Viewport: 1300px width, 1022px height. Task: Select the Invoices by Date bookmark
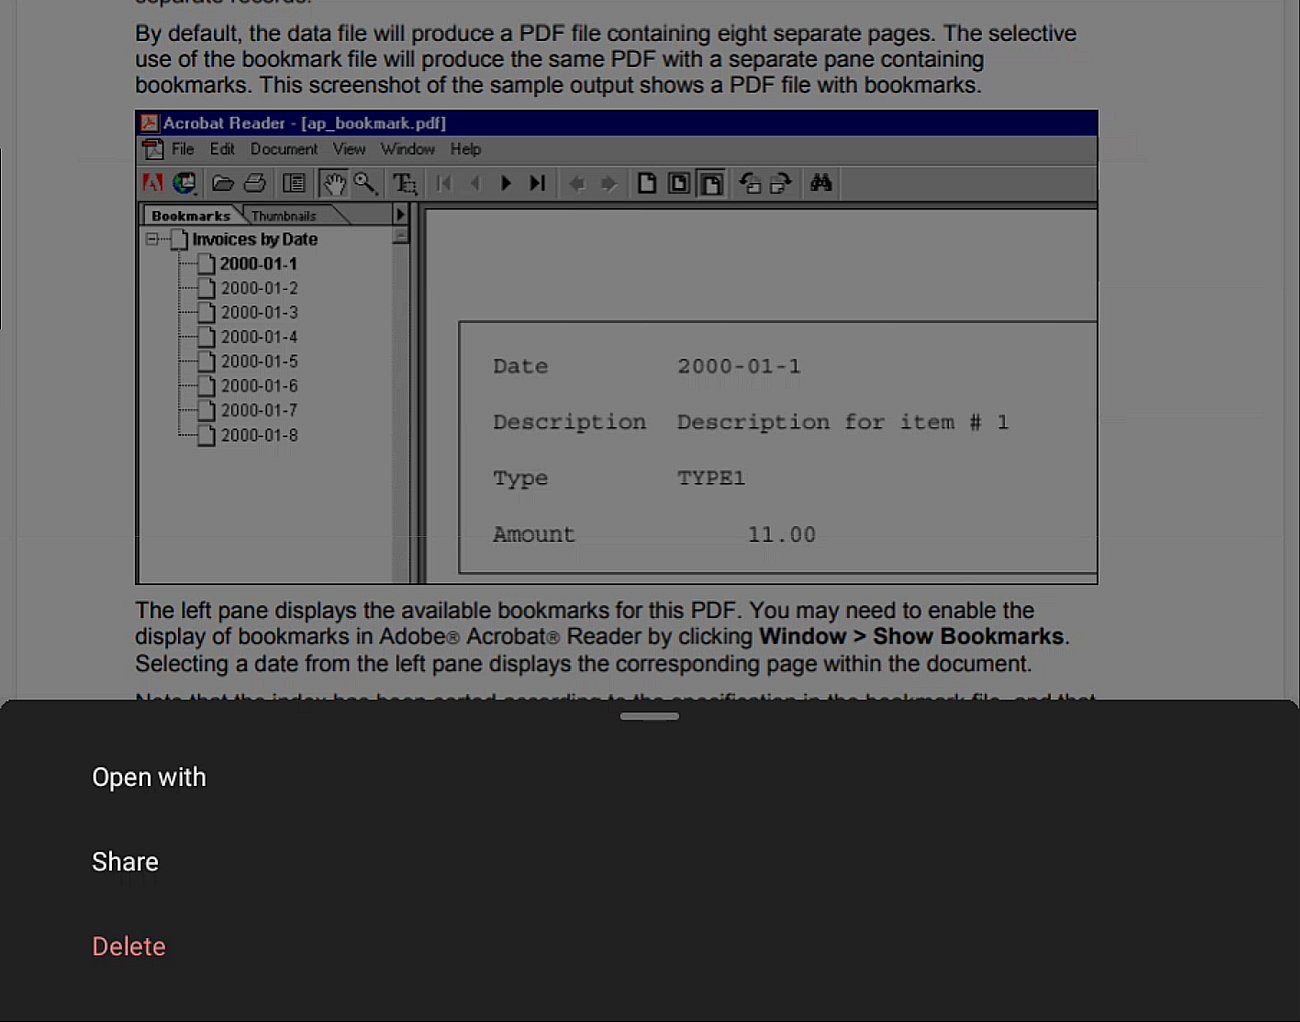(x=255, y=239)
